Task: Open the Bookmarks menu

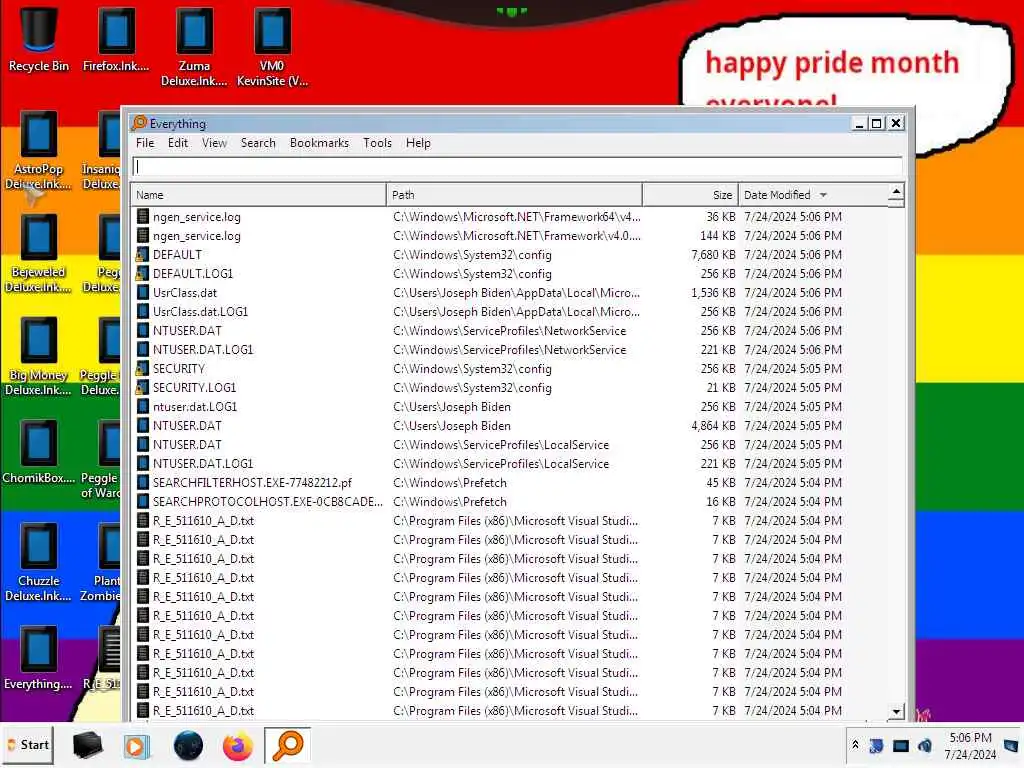Action: pyautogui.click(x=319, y=143)
